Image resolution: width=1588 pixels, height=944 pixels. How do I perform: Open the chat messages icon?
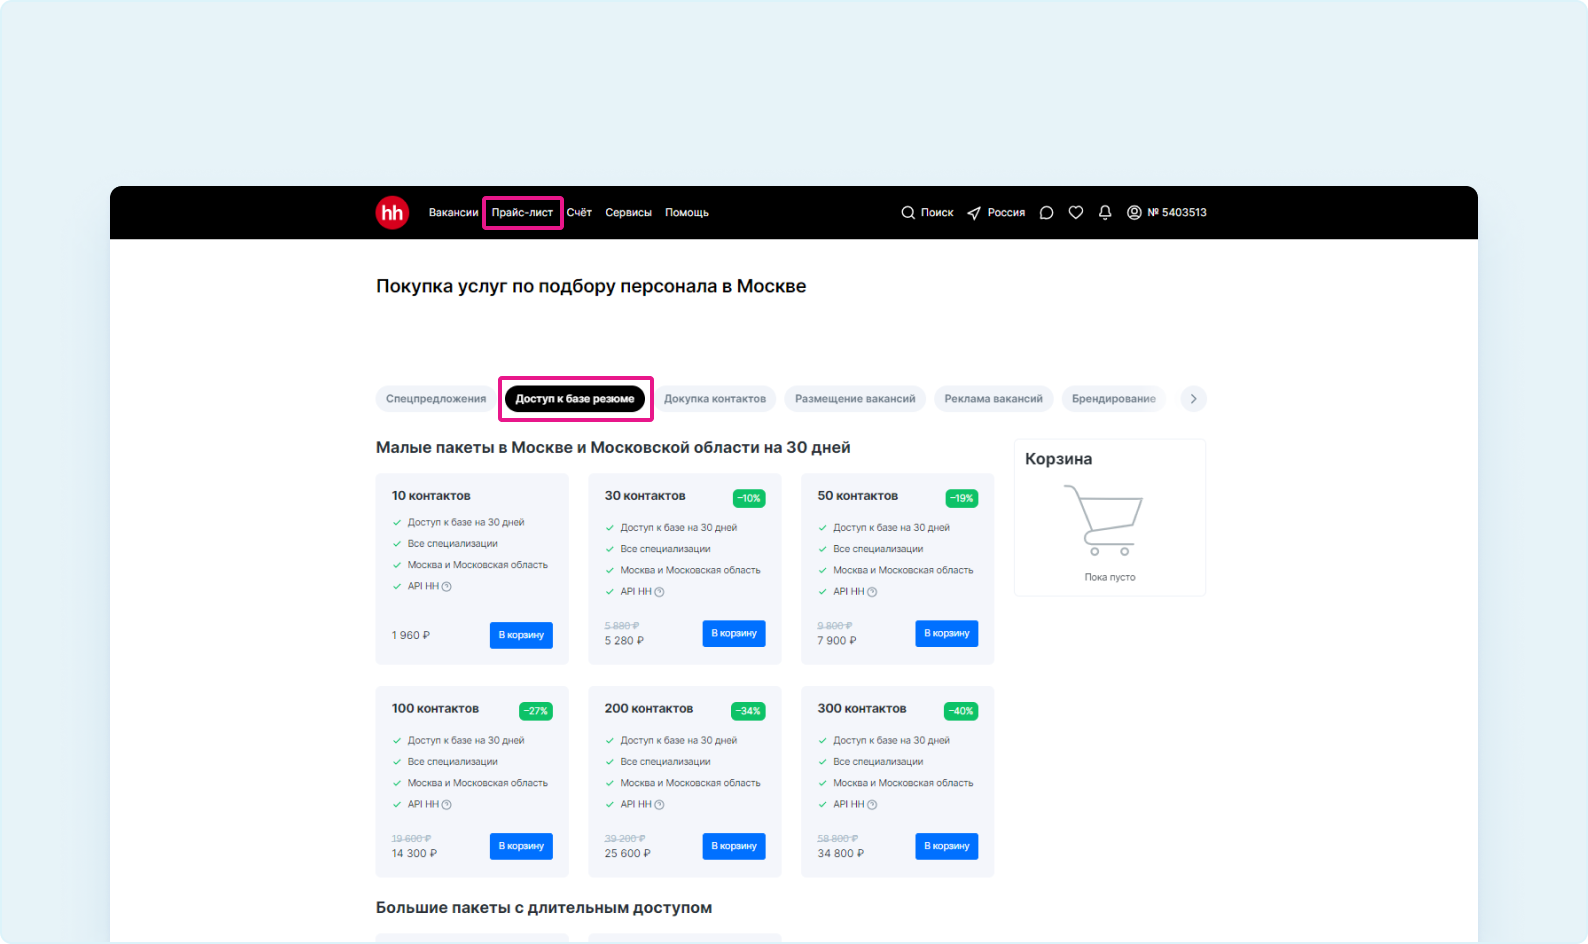tap(1046, 213)
